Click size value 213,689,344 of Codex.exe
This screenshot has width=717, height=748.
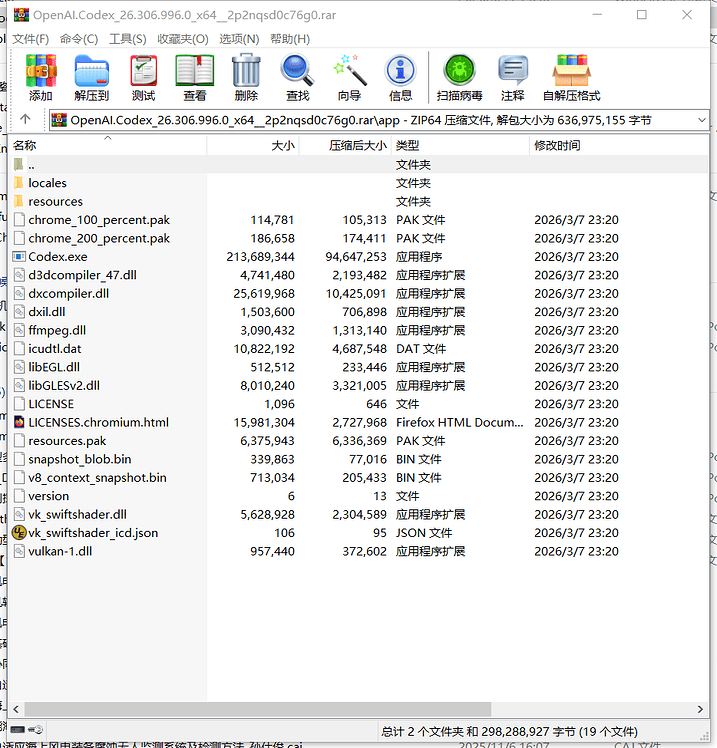[260, 257]
